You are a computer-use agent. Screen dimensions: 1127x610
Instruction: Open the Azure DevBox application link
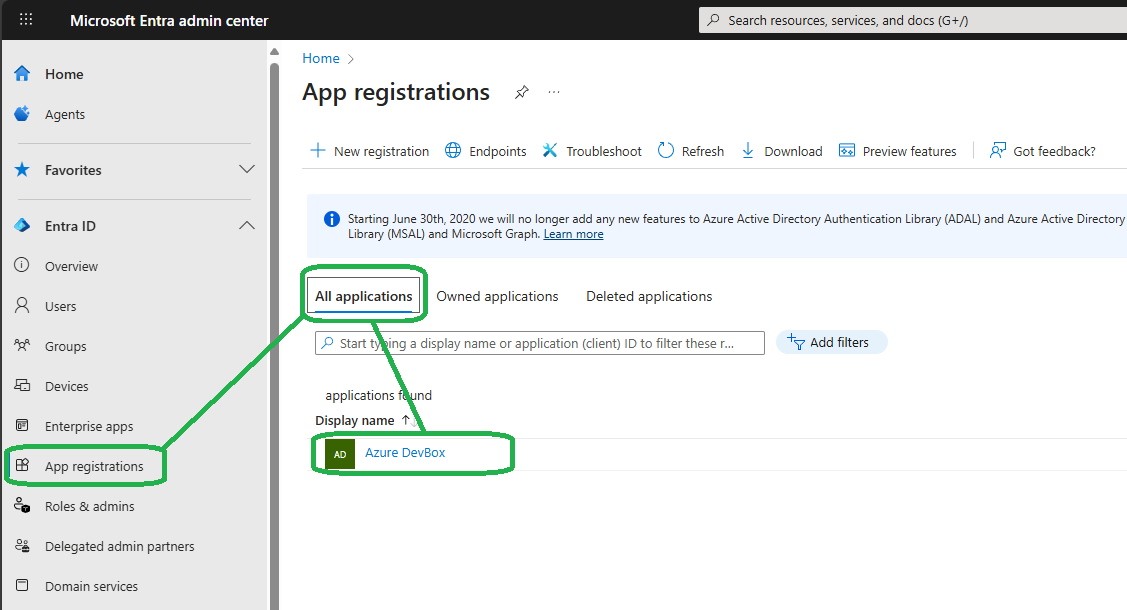405,453
